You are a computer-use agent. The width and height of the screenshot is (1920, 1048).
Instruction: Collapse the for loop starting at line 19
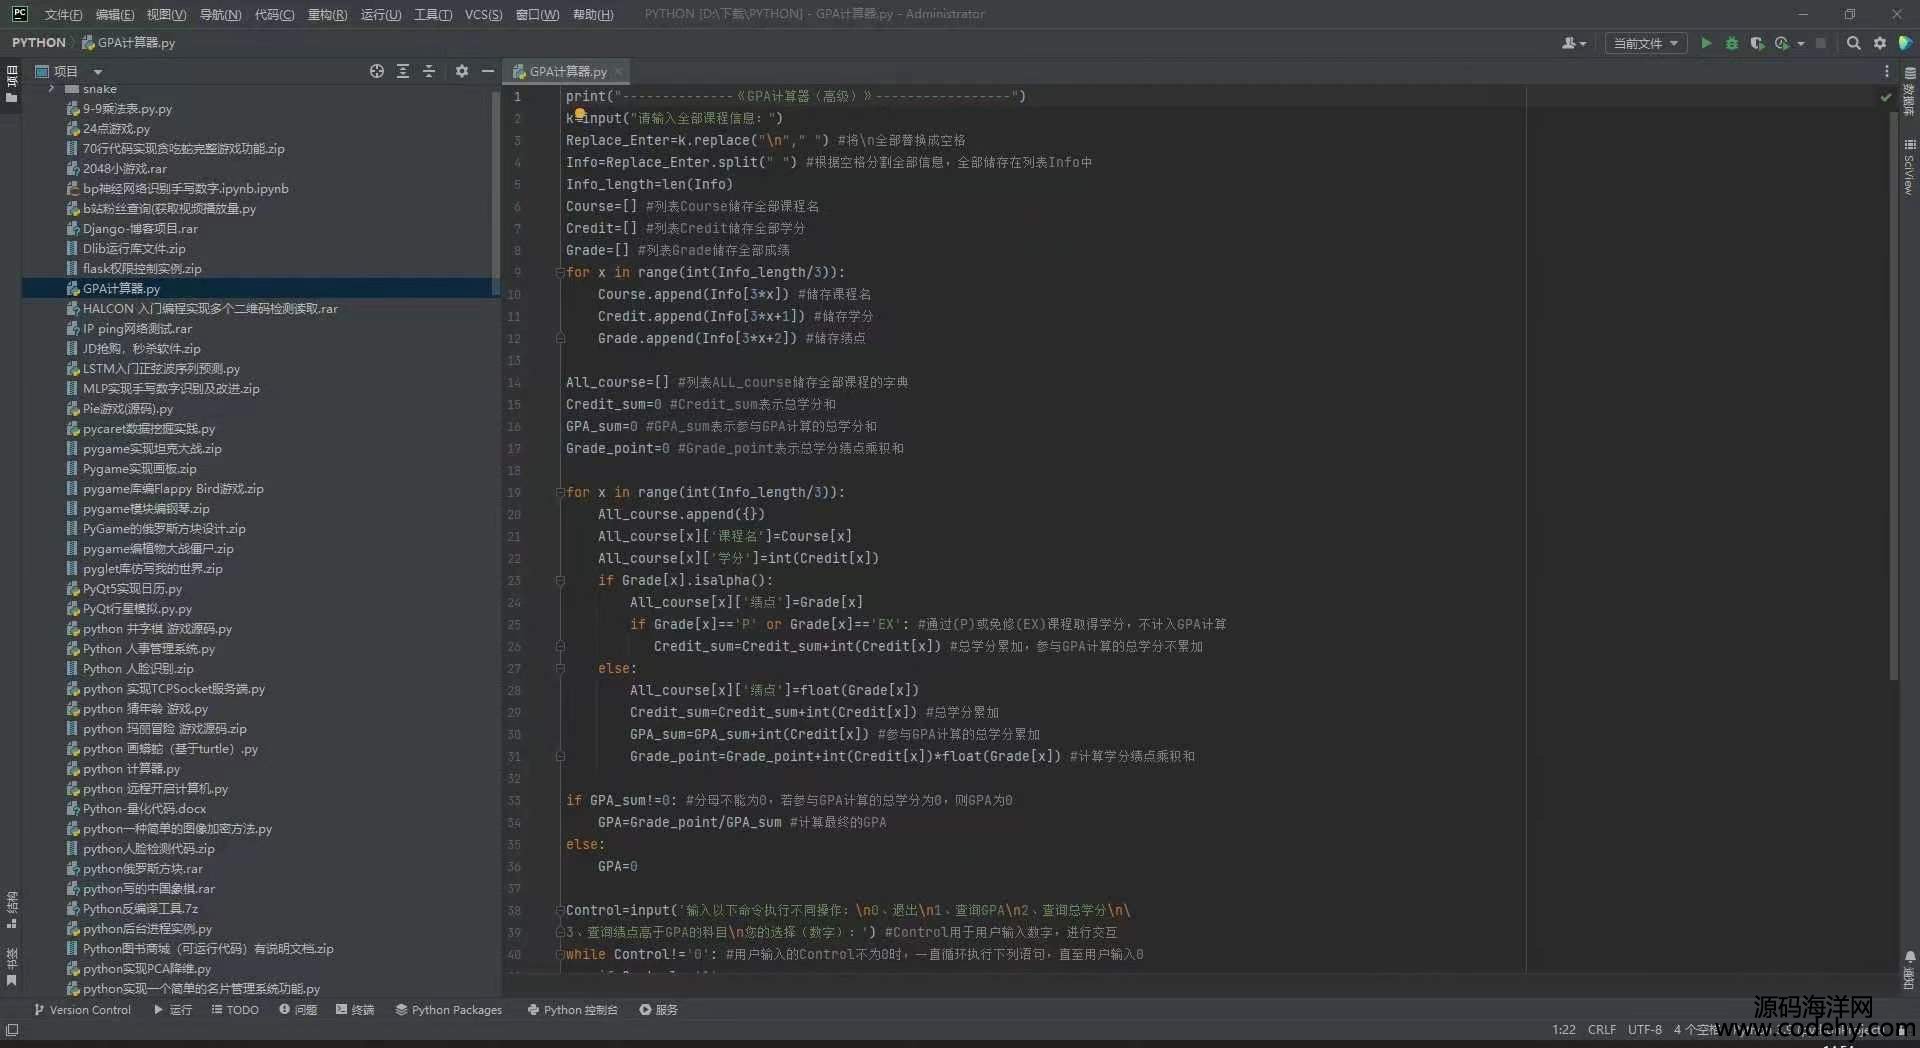coord(560,492)
